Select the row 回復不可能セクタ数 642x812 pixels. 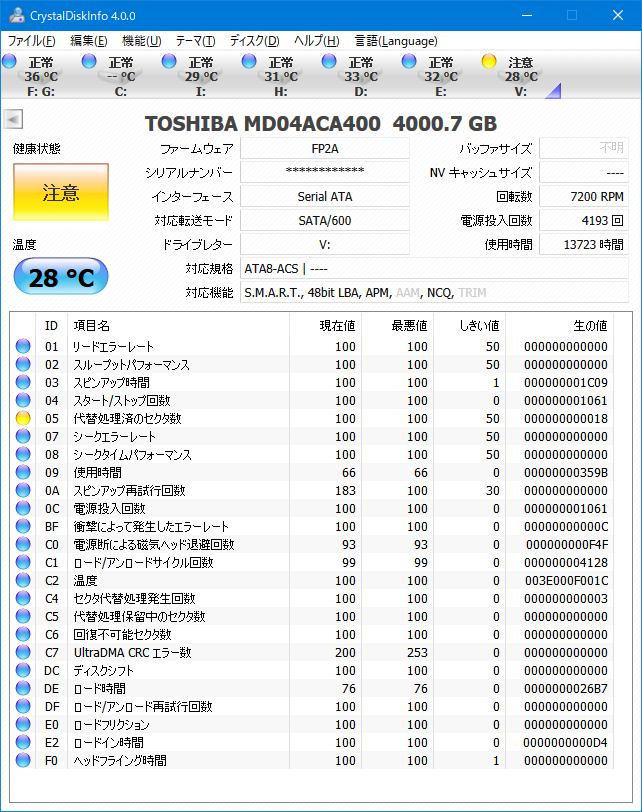[x=312, y=634]
